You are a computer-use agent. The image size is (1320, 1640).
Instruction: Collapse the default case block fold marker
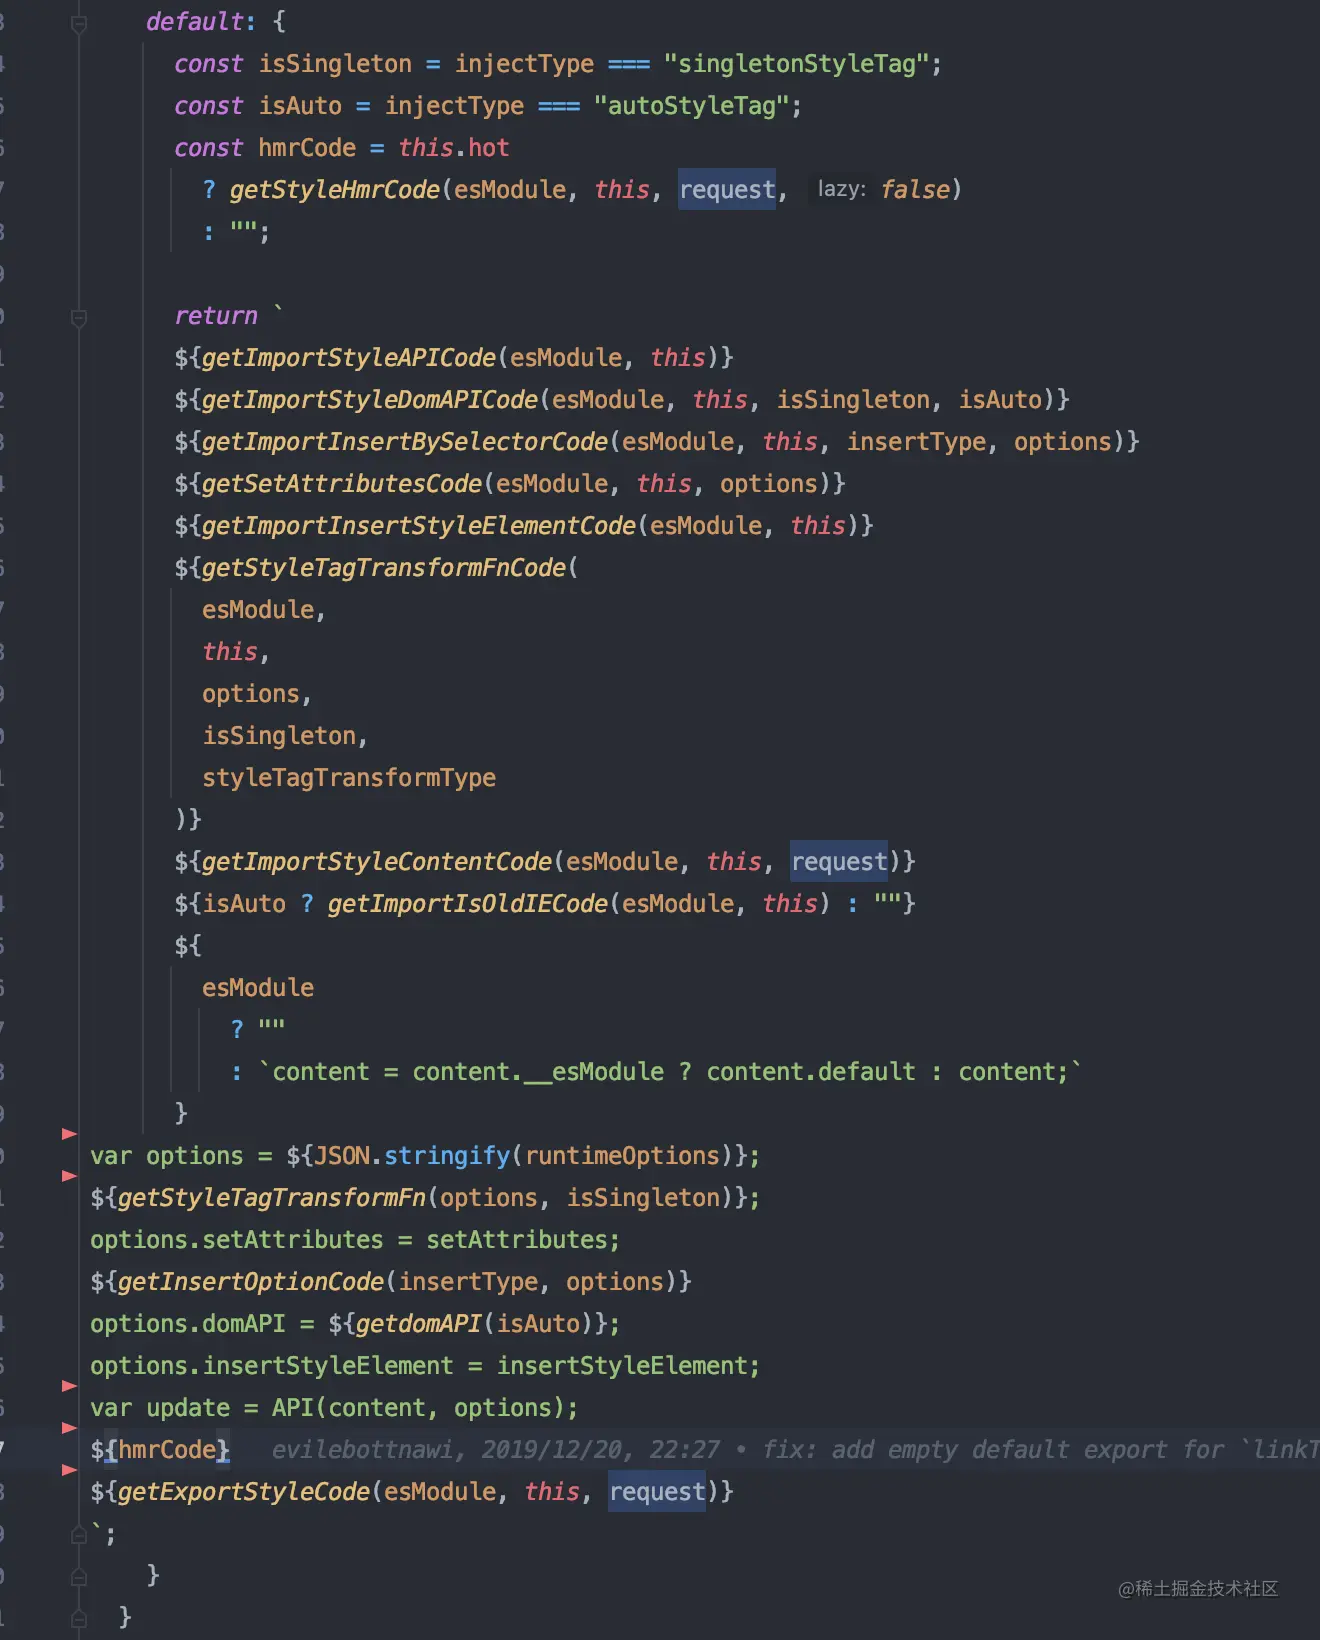tap(79, 23)
